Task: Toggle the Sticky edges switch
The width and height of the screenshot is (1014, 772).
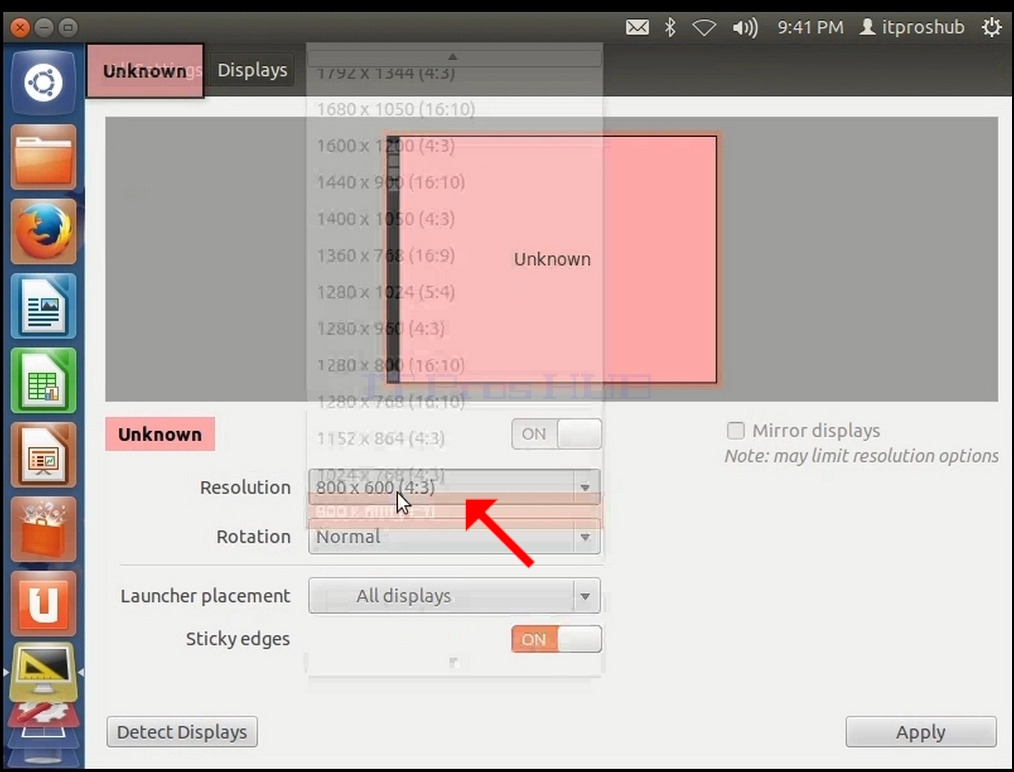Action: click(x=557, y=639)
